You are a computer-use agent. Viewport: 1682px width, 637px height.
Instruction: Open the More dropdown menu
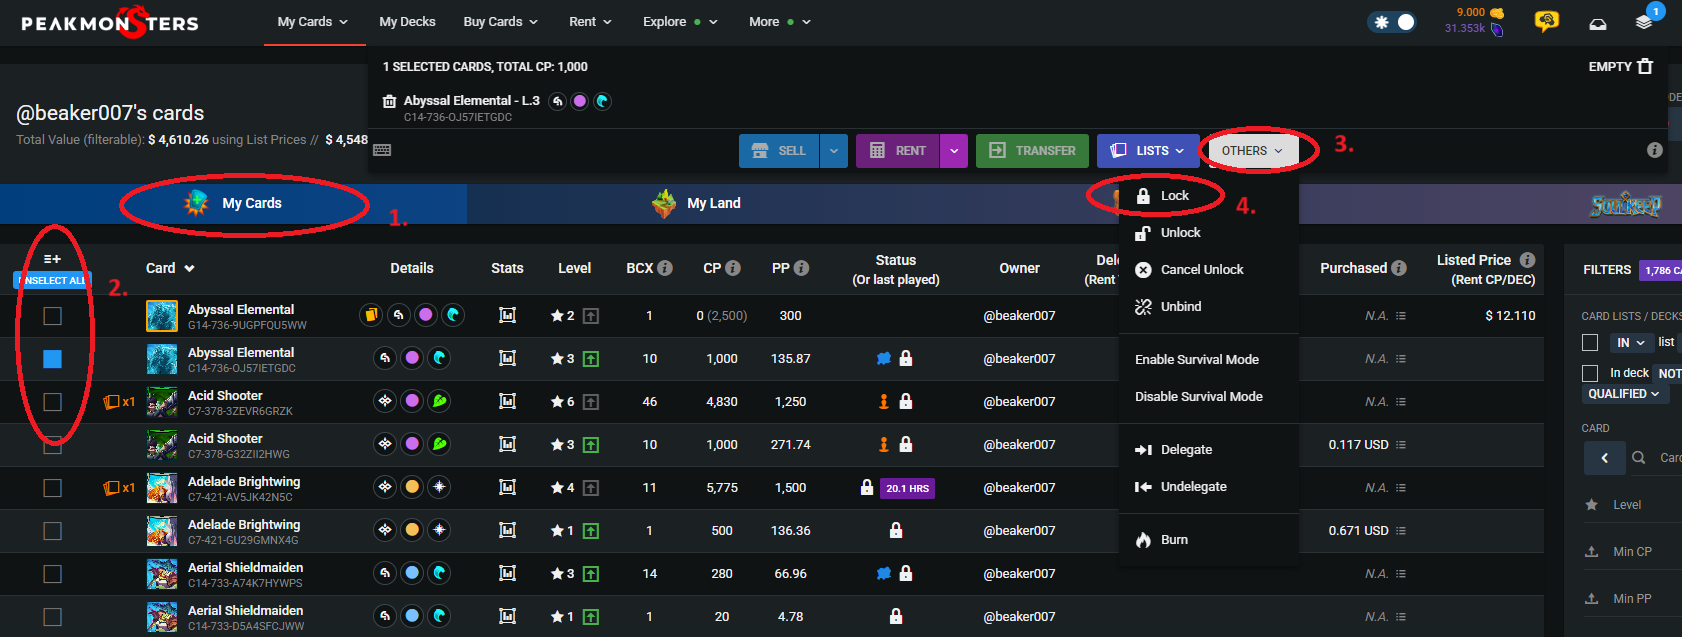(780, 22)
